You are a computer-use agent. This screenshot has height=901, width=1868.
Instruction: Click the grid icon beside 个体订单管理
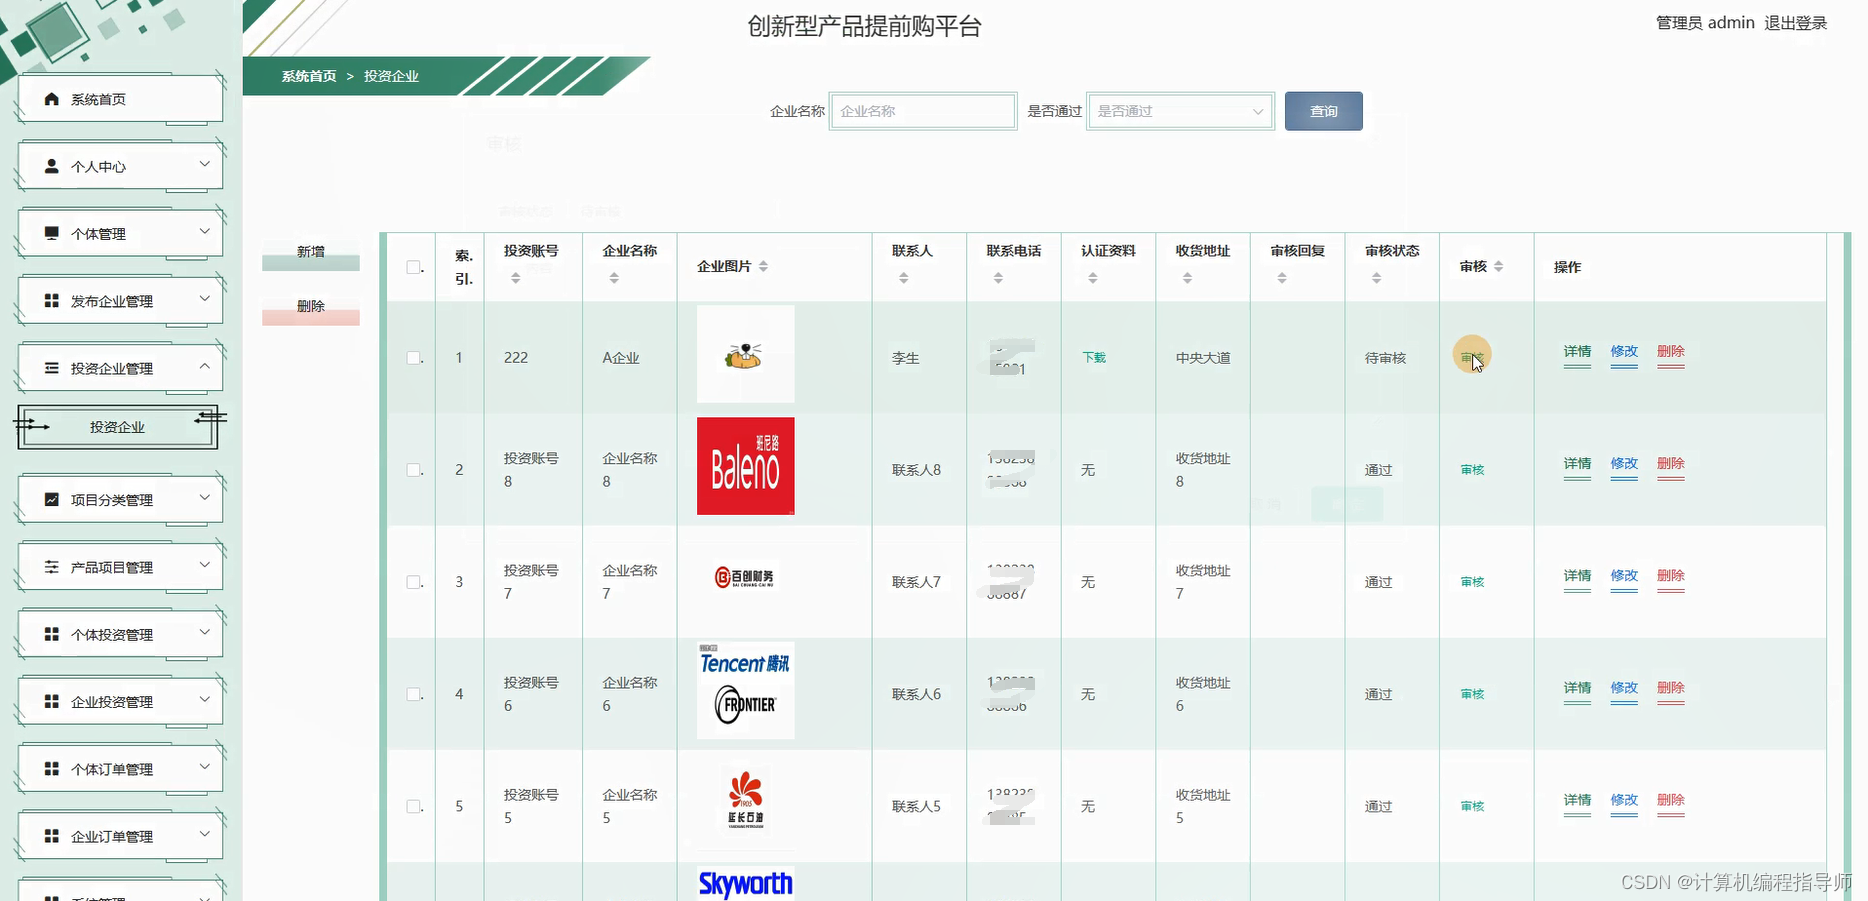click(x=52, y=768)
